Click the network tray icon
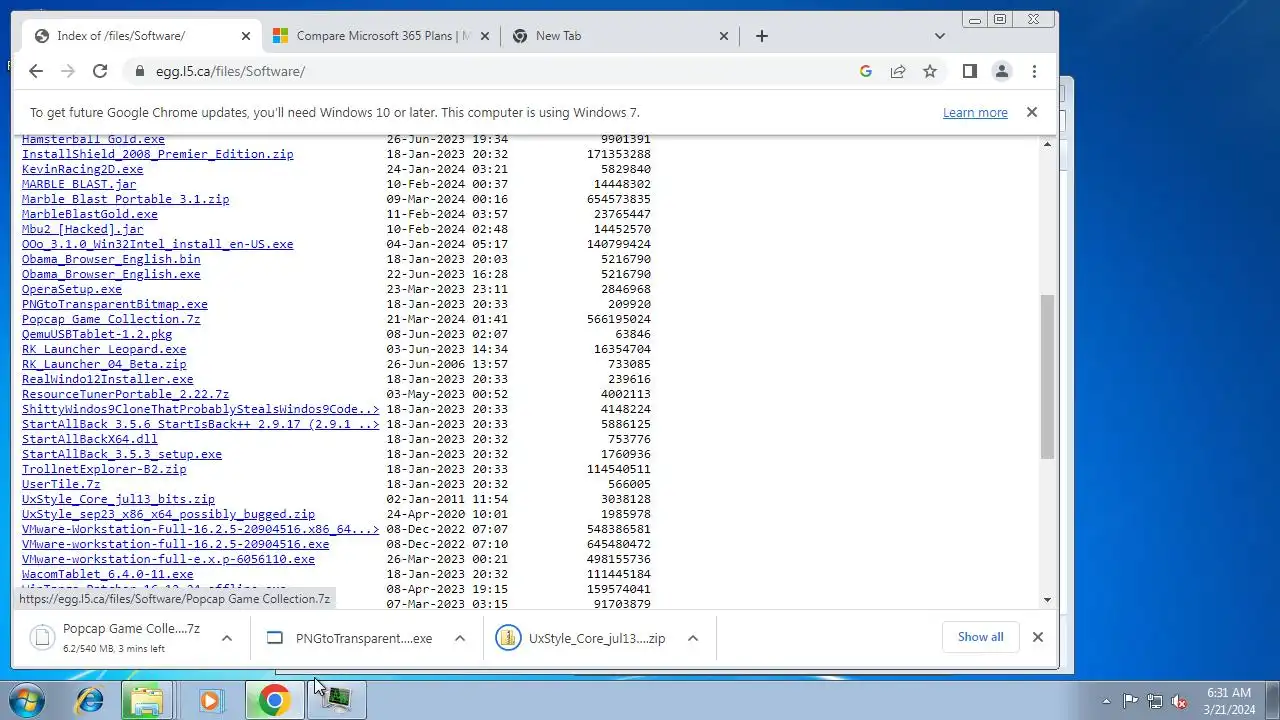Screen dimensions: 1280x720 click(x=1155, y=701)
